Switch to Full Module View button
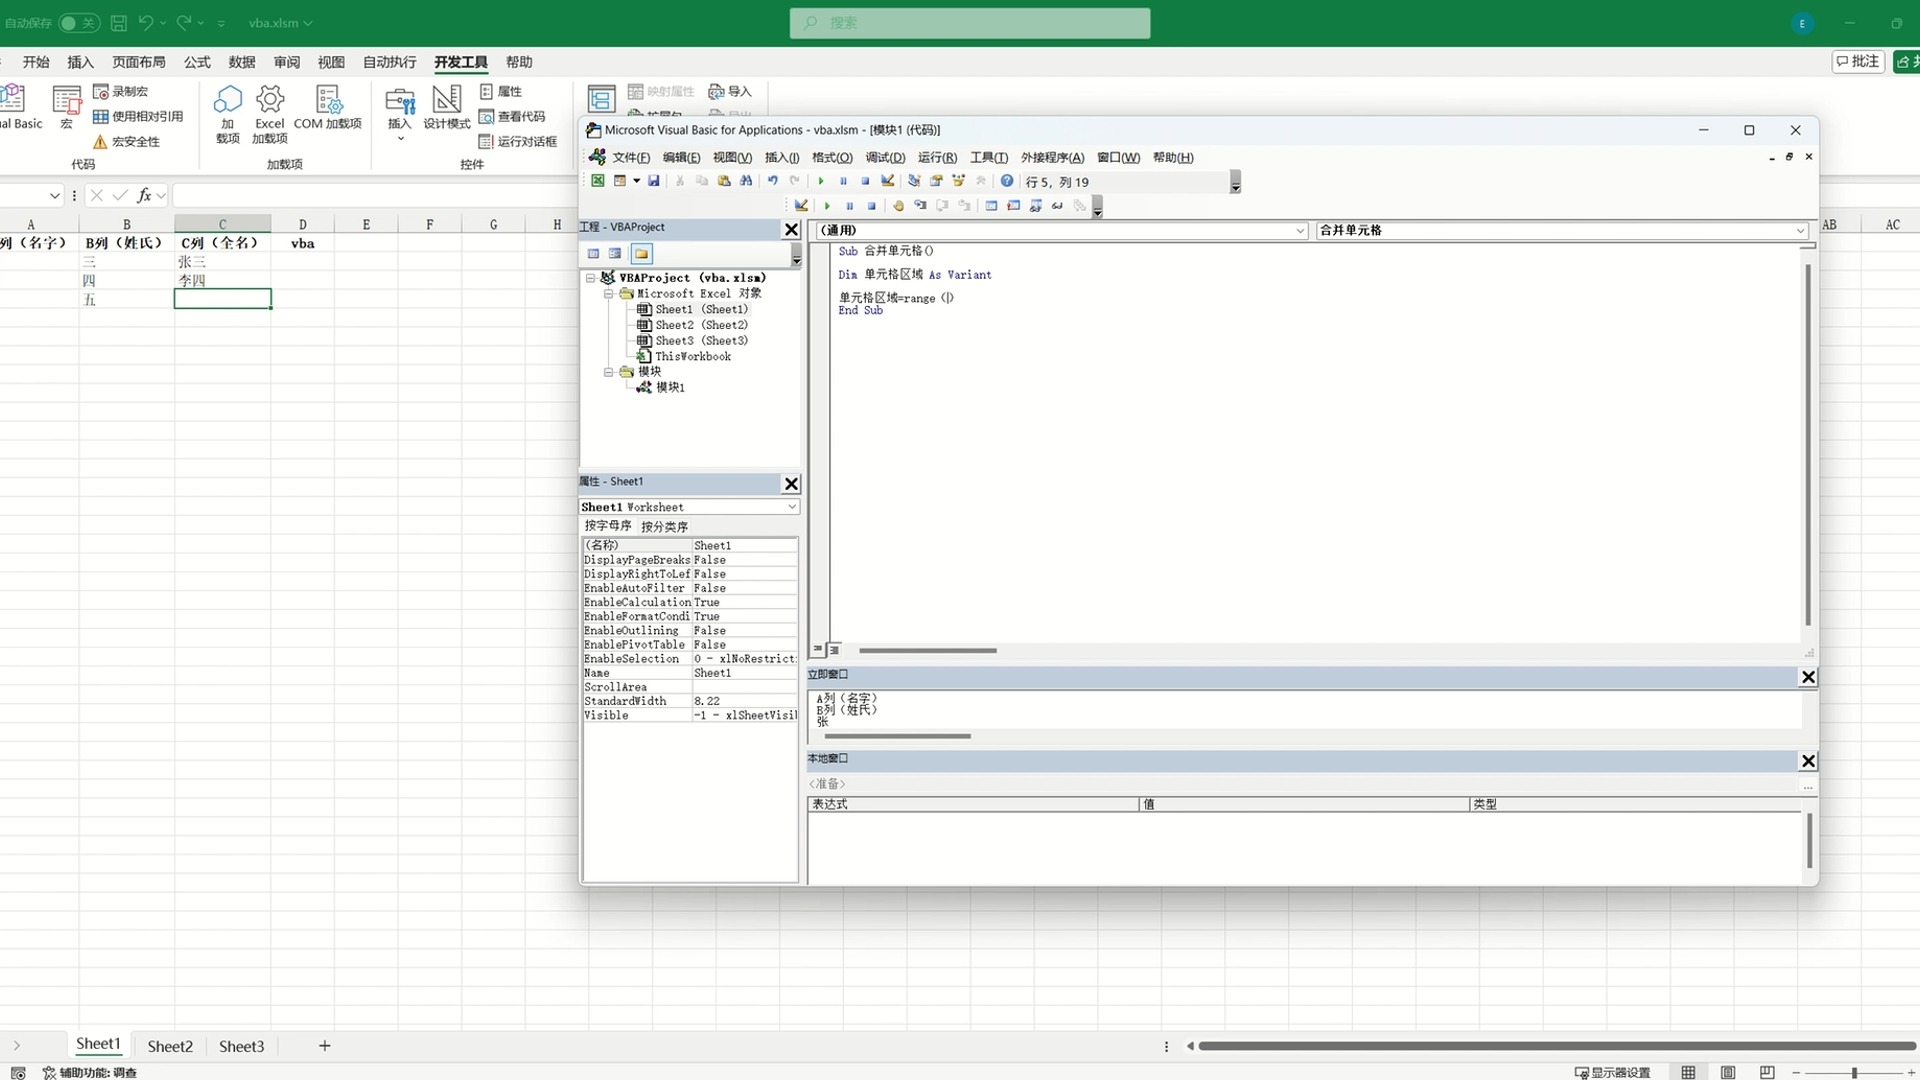The image size is (1920, 1080). point(834,649)
